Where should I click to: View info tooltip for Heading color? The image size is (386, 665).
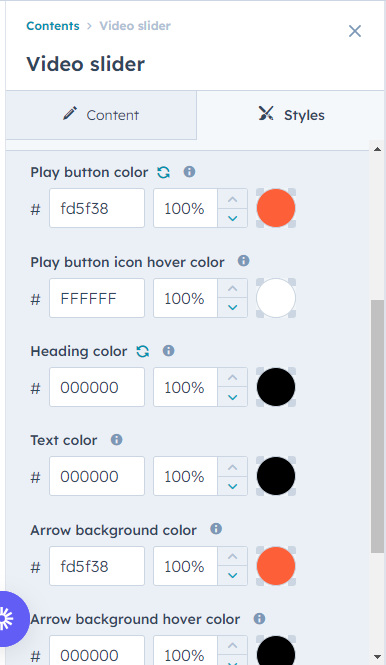pos(168,351)
